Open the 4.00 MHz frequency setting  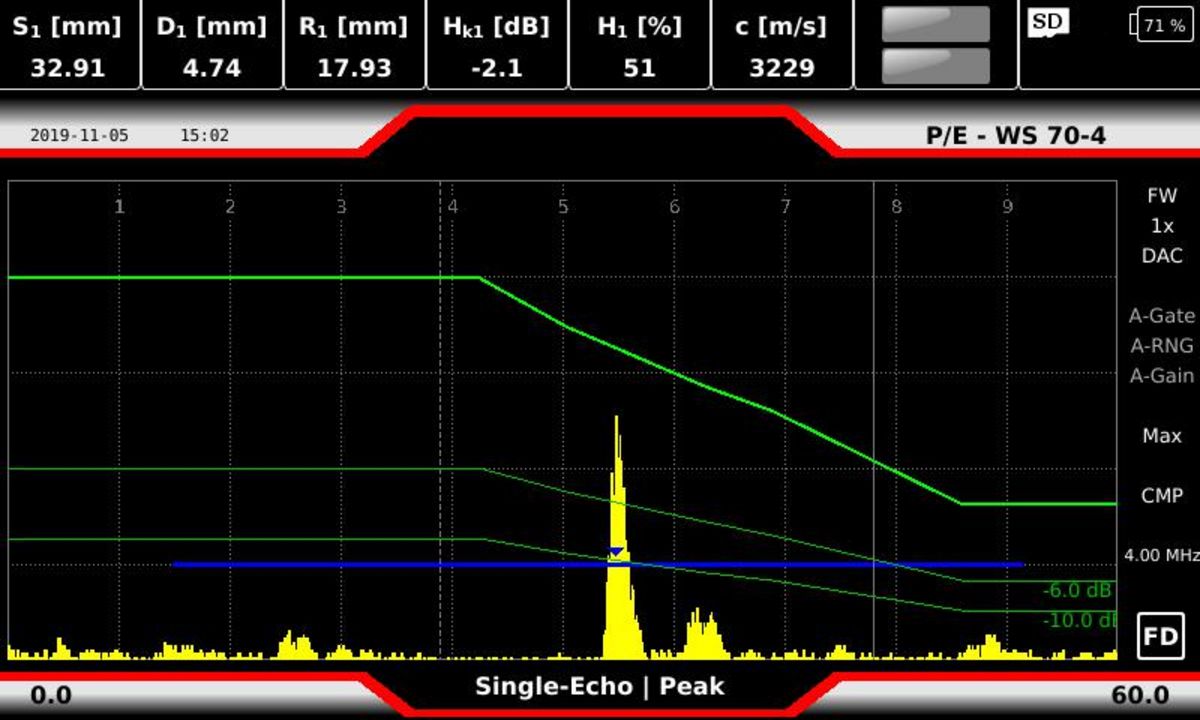click(x=1160, y=552)
